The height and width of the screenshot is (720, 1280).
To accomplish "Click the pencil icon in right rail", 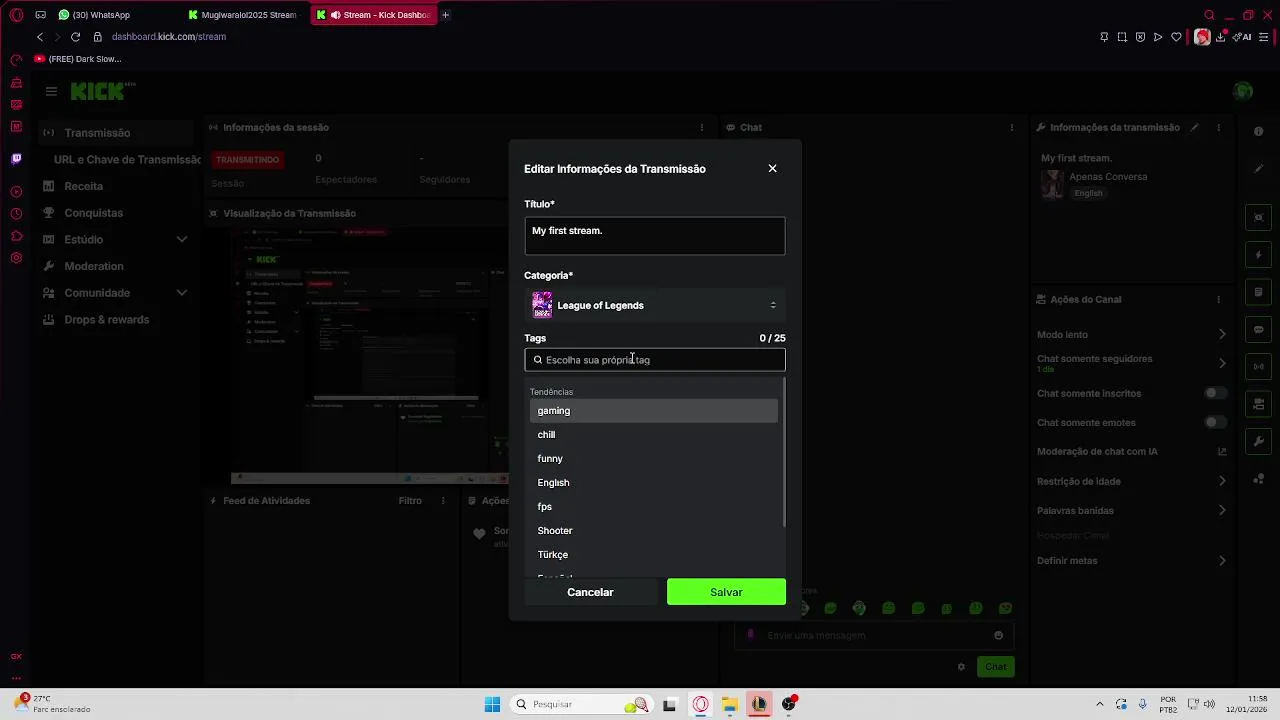I will [1259, 169].
